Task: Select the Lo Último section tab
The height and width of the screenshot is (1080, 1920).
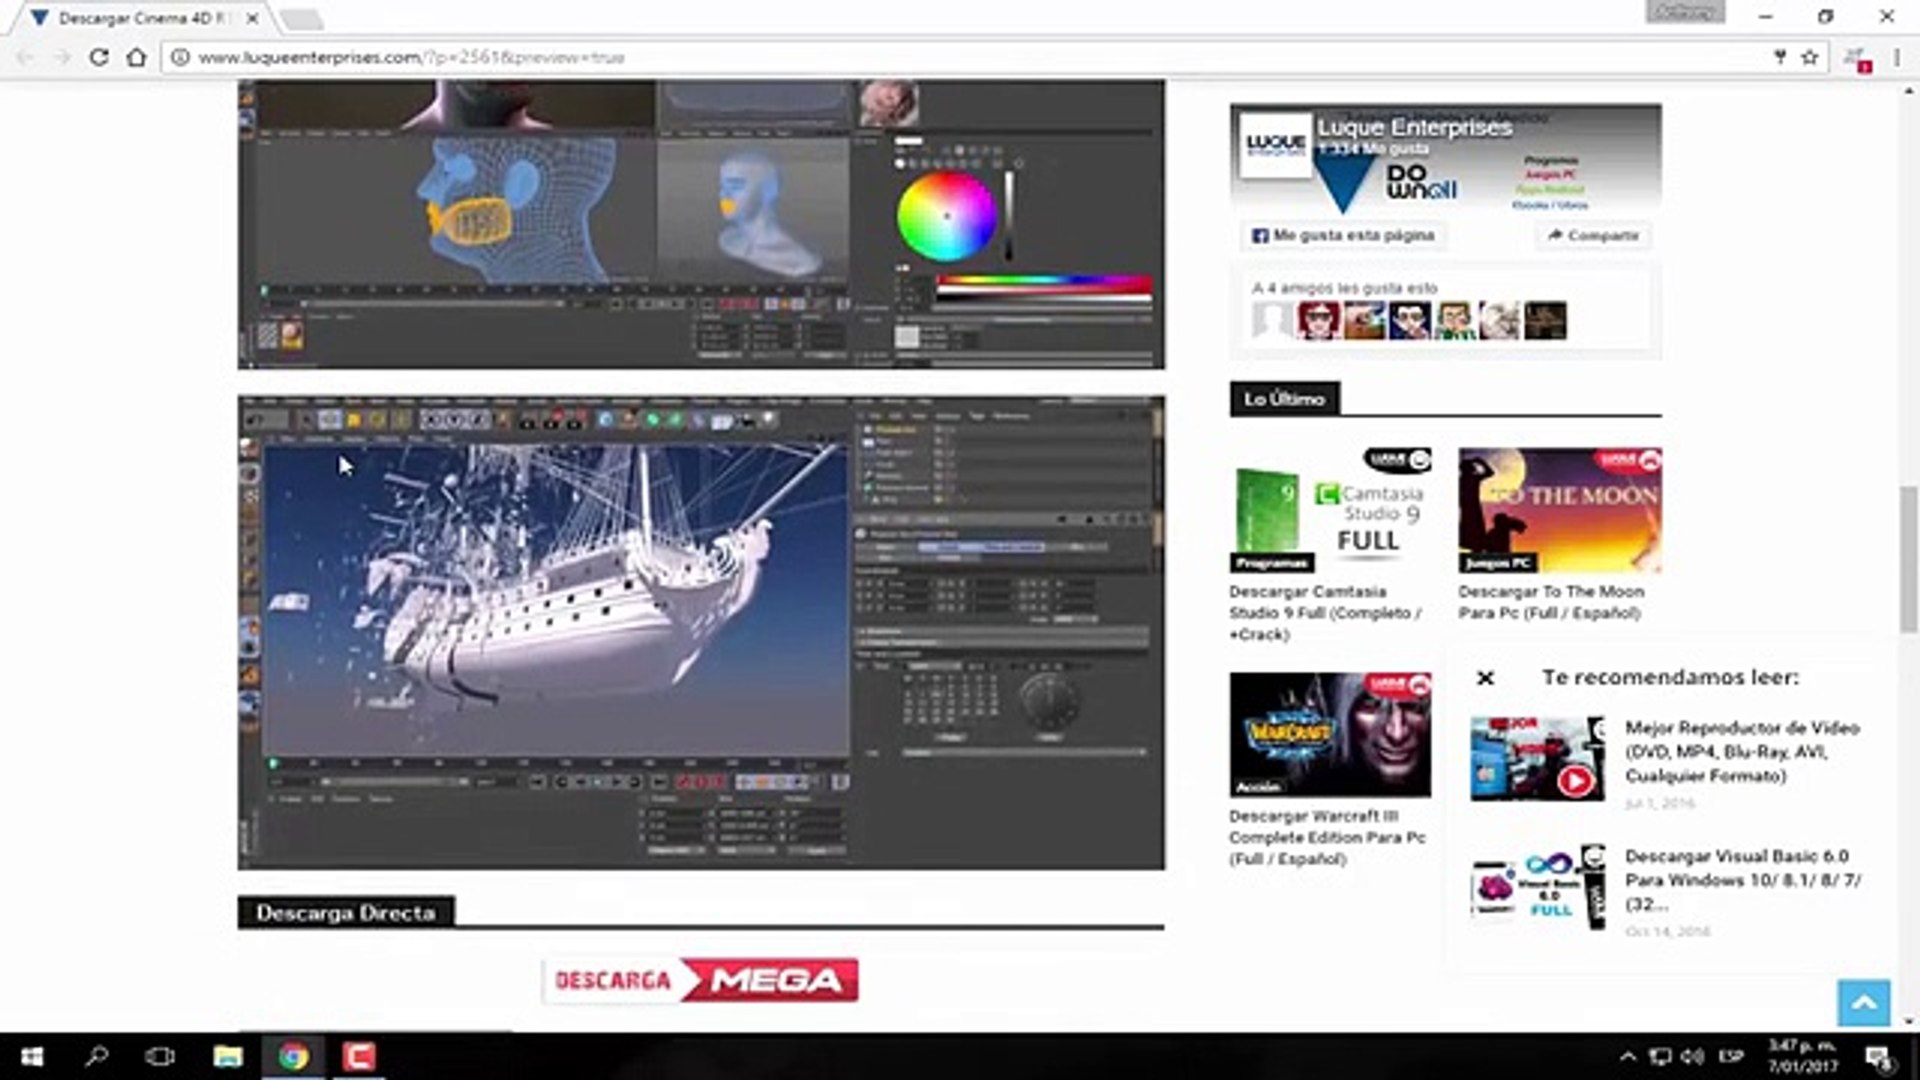Action: coord(1284,399)
